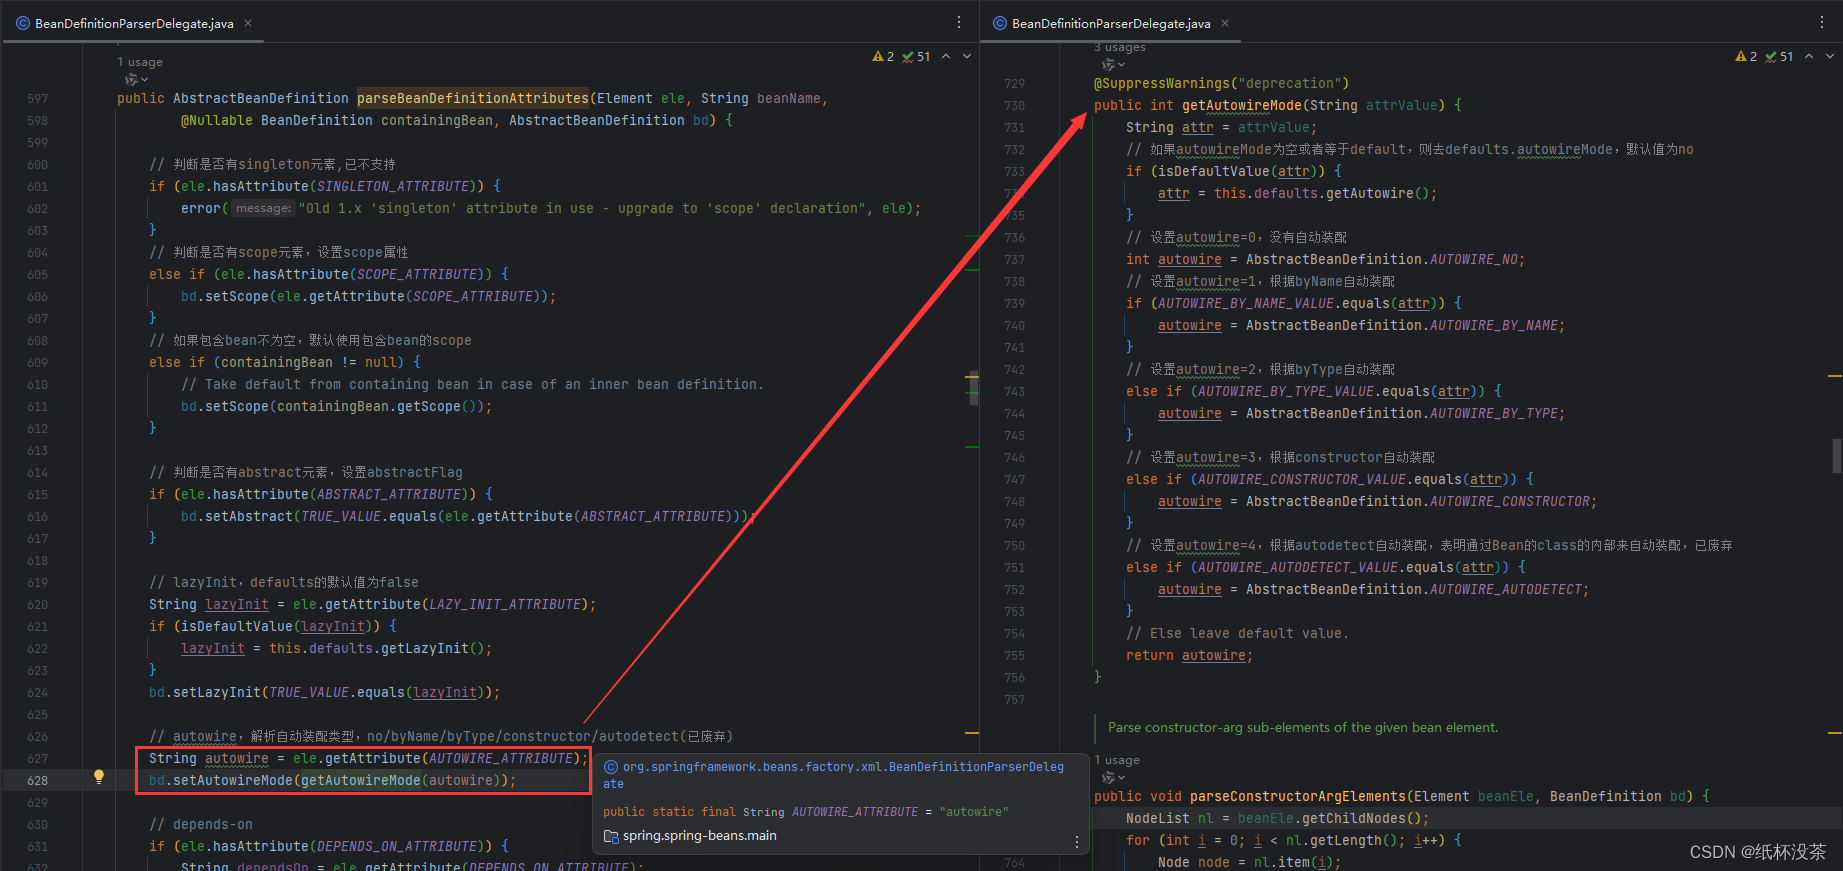The height and width of the screenshot is (871, 1843).
Task: Click 'return autowire;' statement on line 755
Action: (x=1189, y=655)
